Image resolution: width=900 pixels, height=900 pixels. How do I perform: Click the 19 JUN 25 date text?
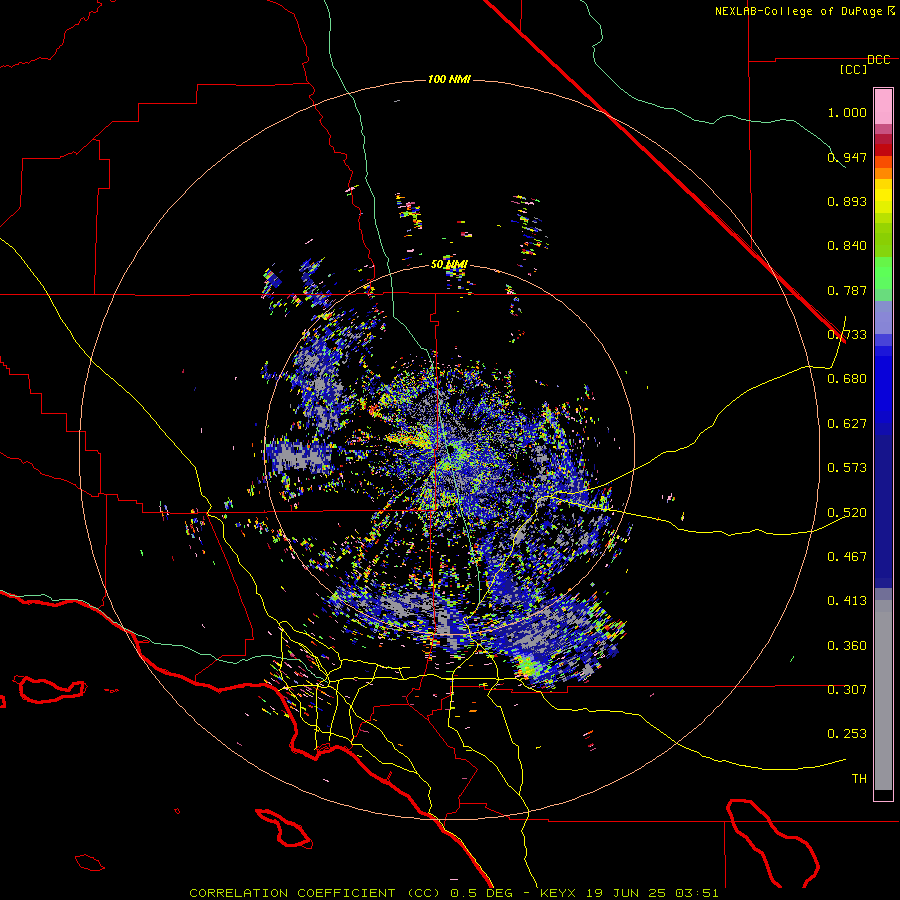pyautogui.click(x=626, y=893)
